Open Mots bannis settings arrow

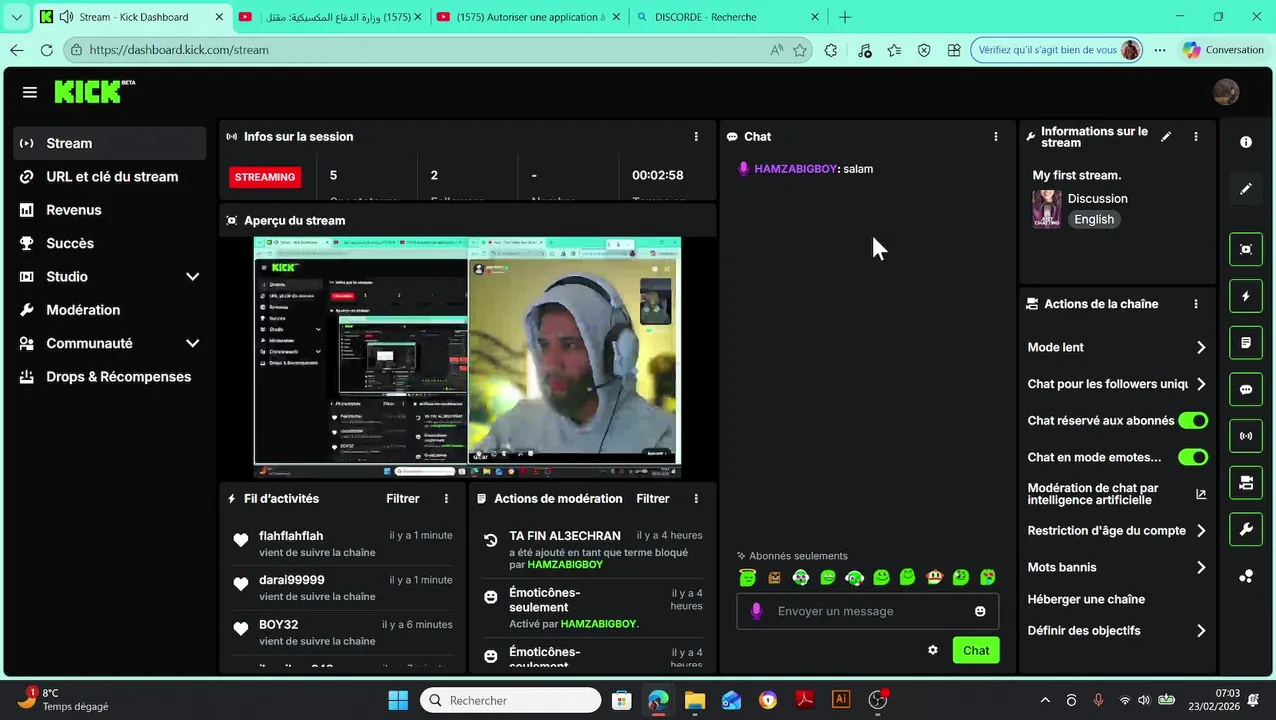[x=1201, y=567]
